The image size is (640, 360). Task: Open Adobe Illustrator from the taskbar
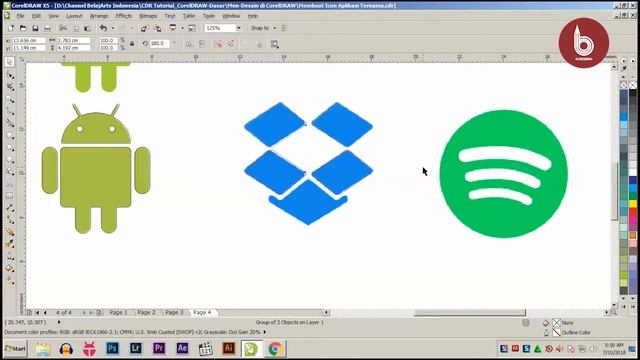tap(229, 349)
